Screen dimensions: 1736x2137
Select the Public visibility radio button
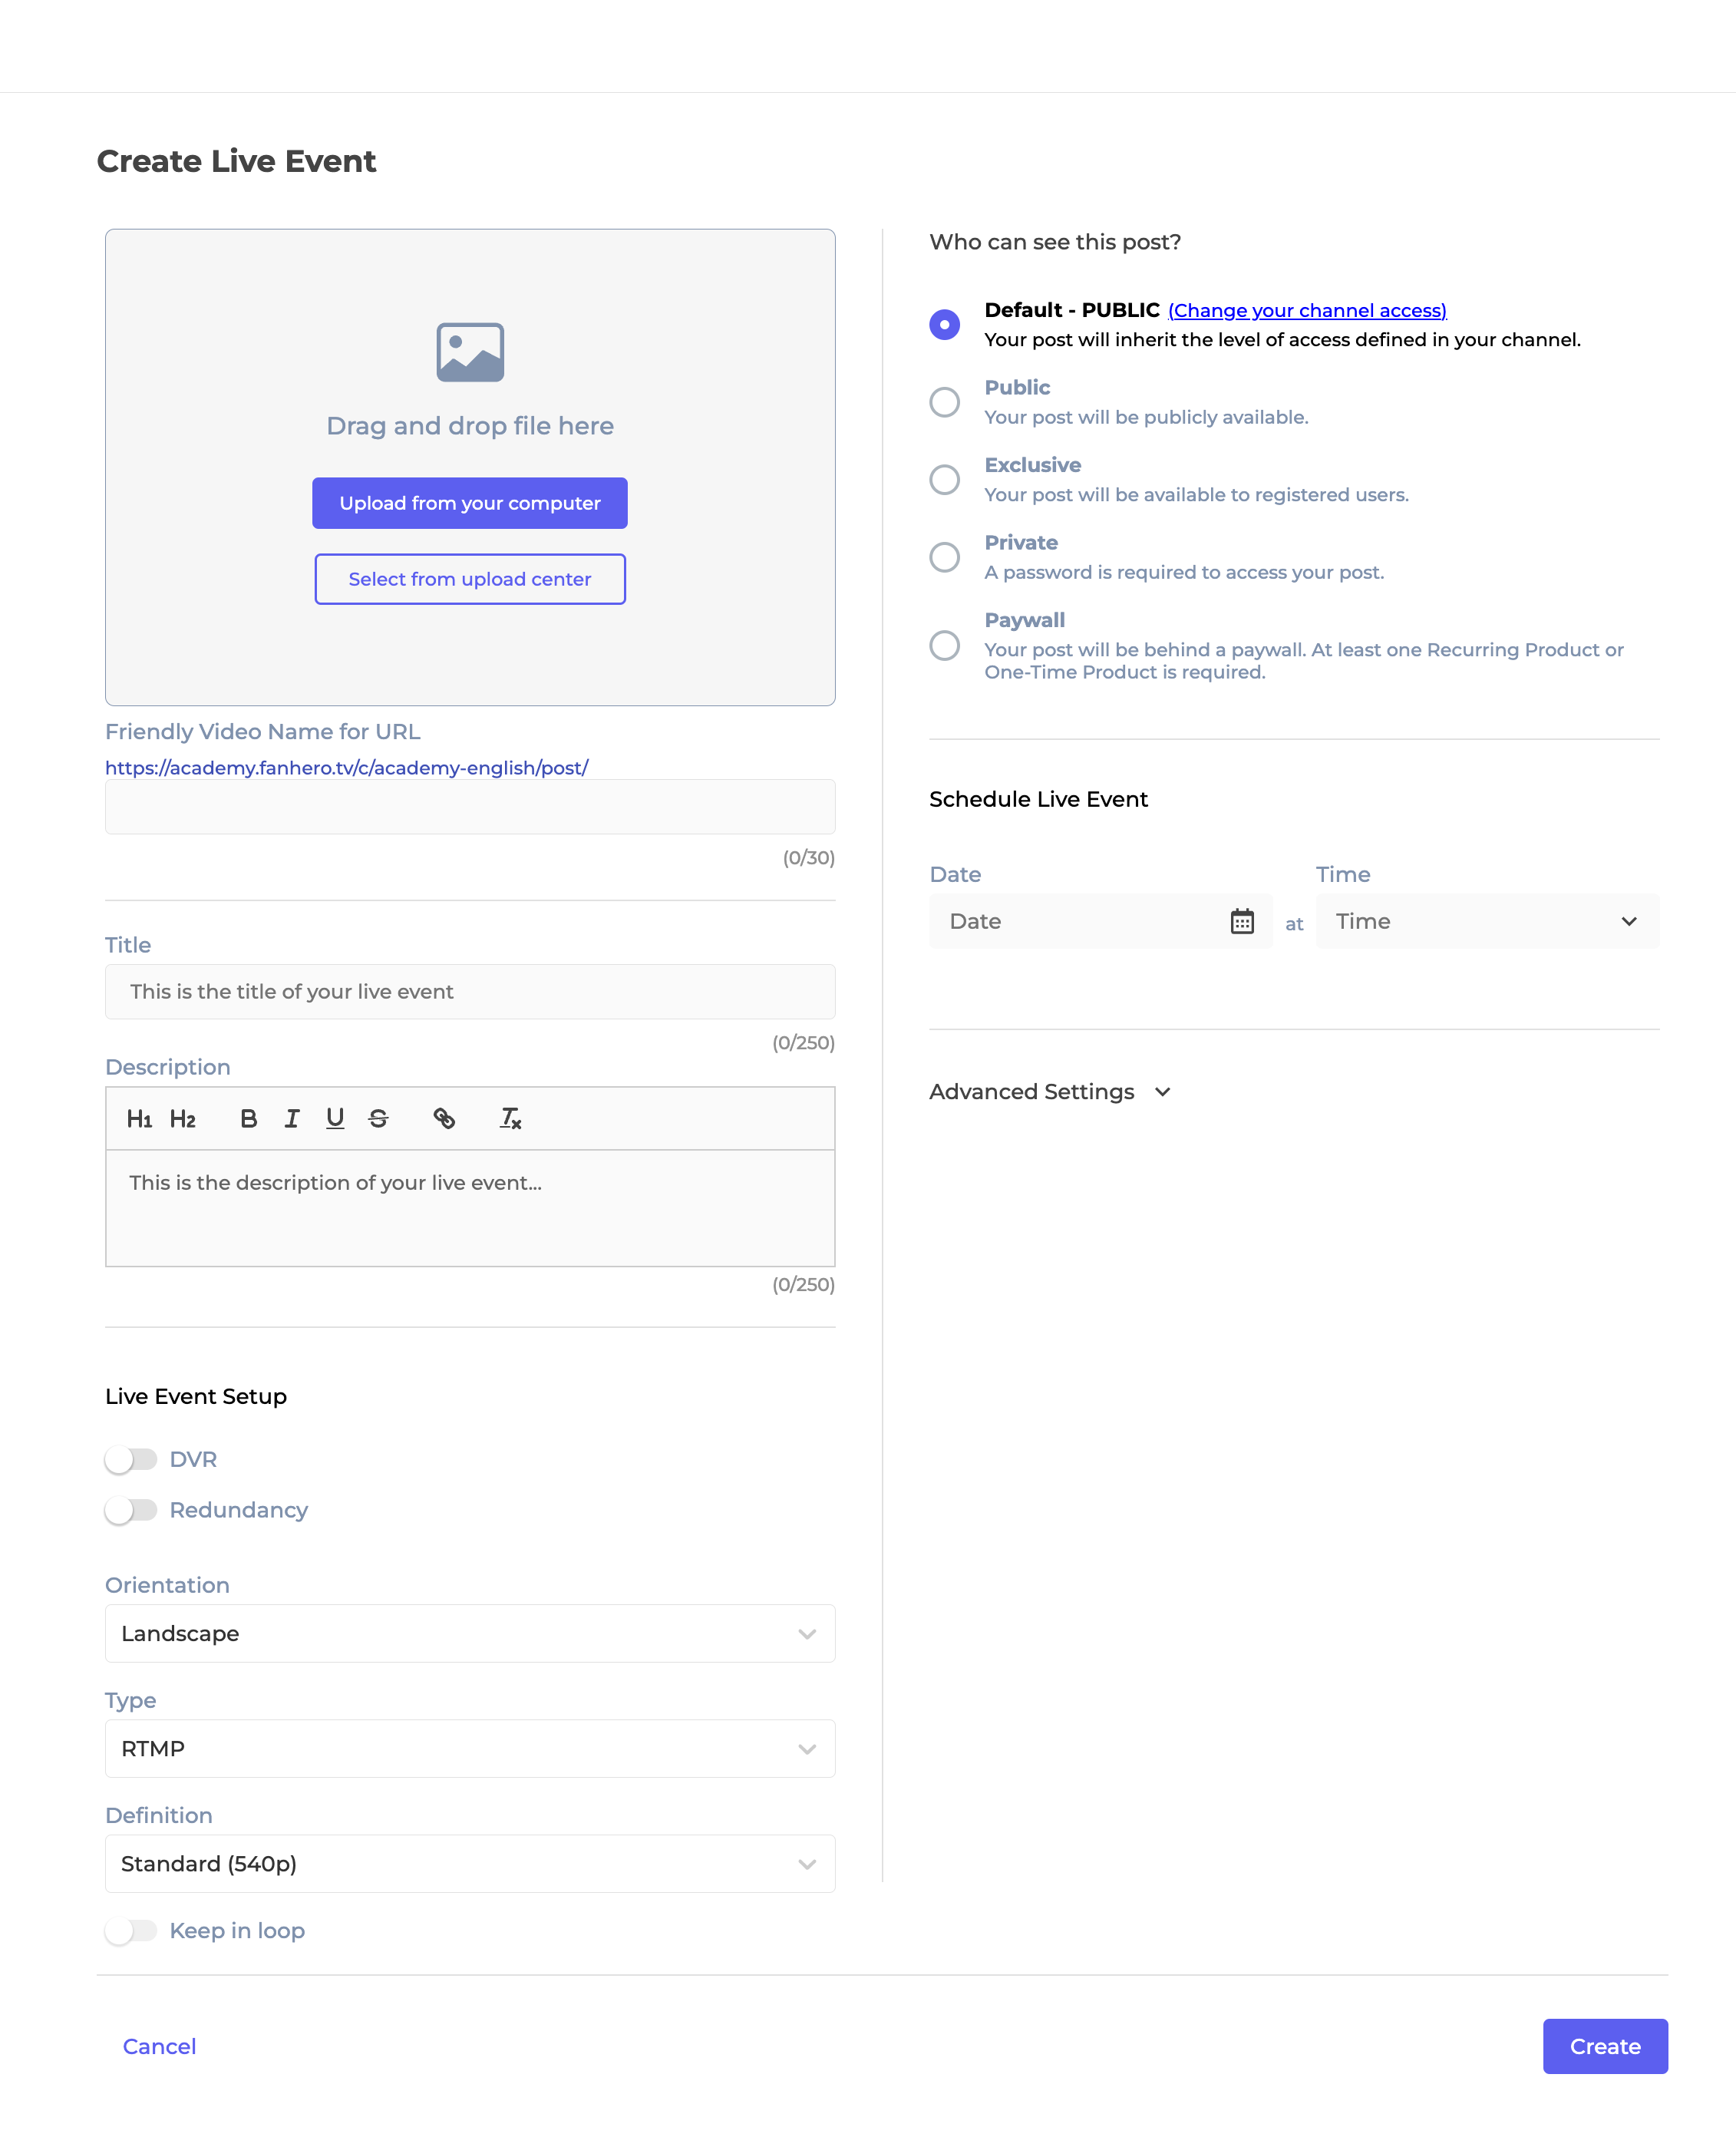[x=944, y=402]
